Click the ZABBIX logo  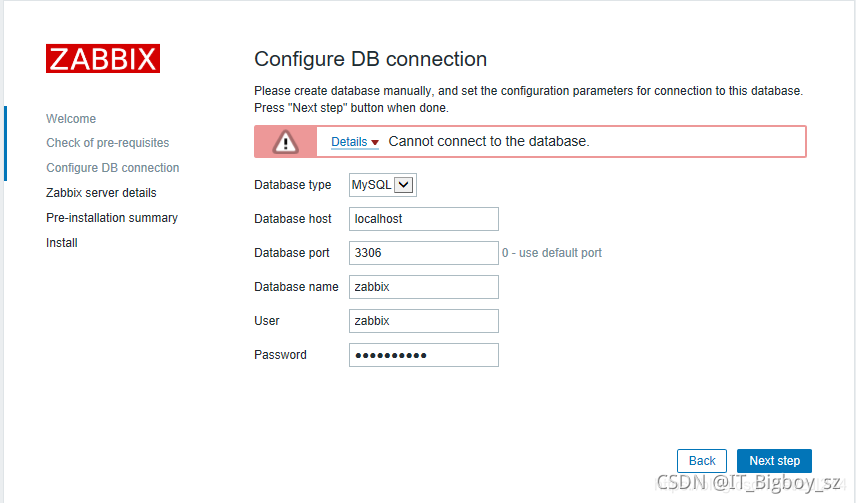(103, 58)
